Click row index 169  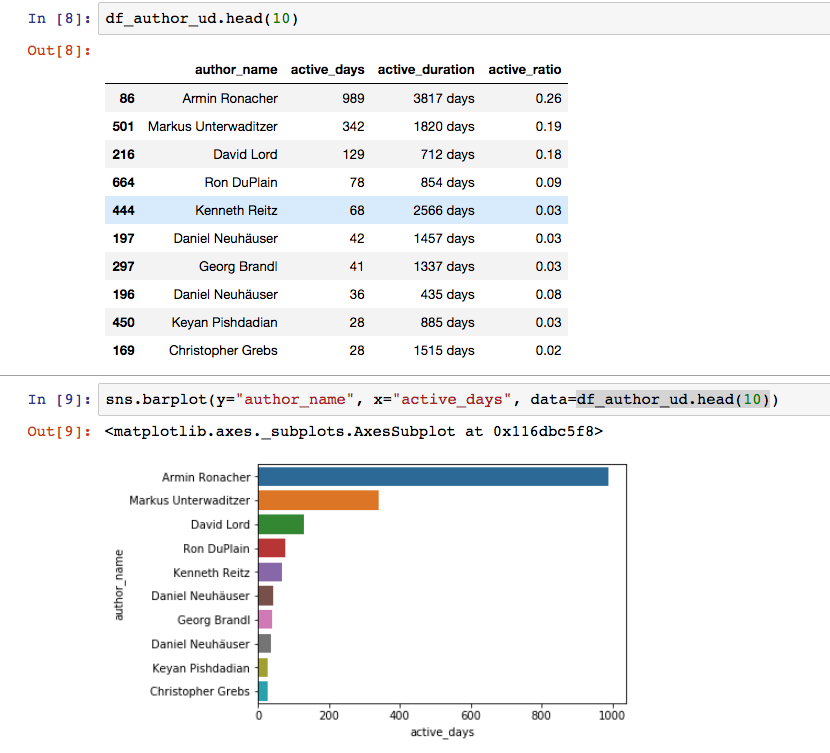(123, 351)
